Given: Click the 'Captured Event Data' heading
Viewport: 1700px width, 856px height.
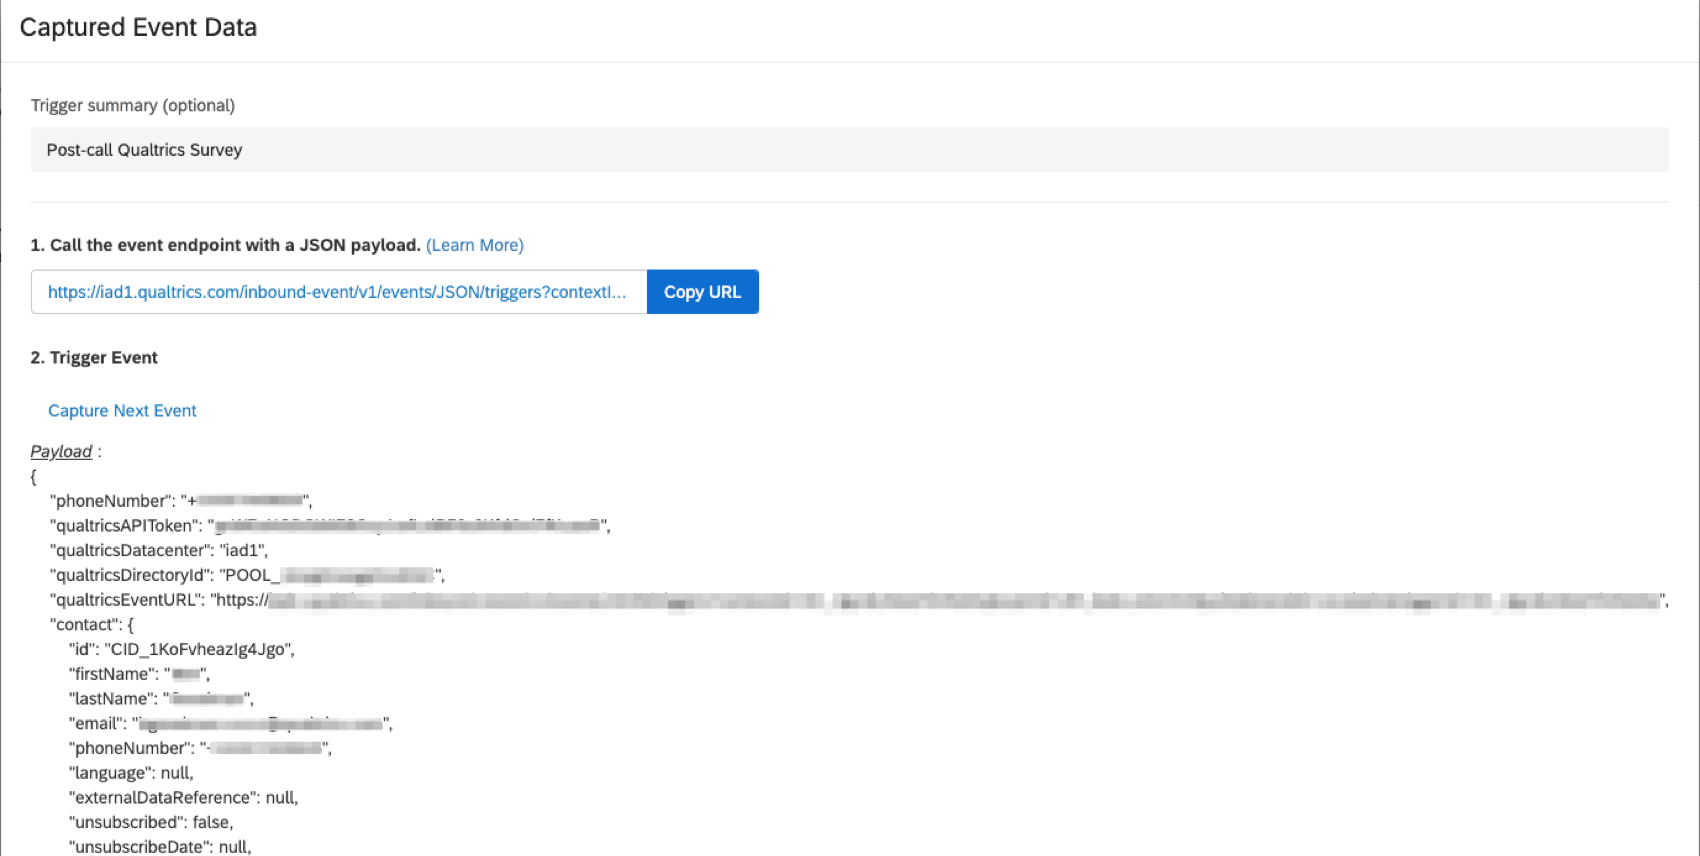Looking at the screenshot, I should click(138, 28).
